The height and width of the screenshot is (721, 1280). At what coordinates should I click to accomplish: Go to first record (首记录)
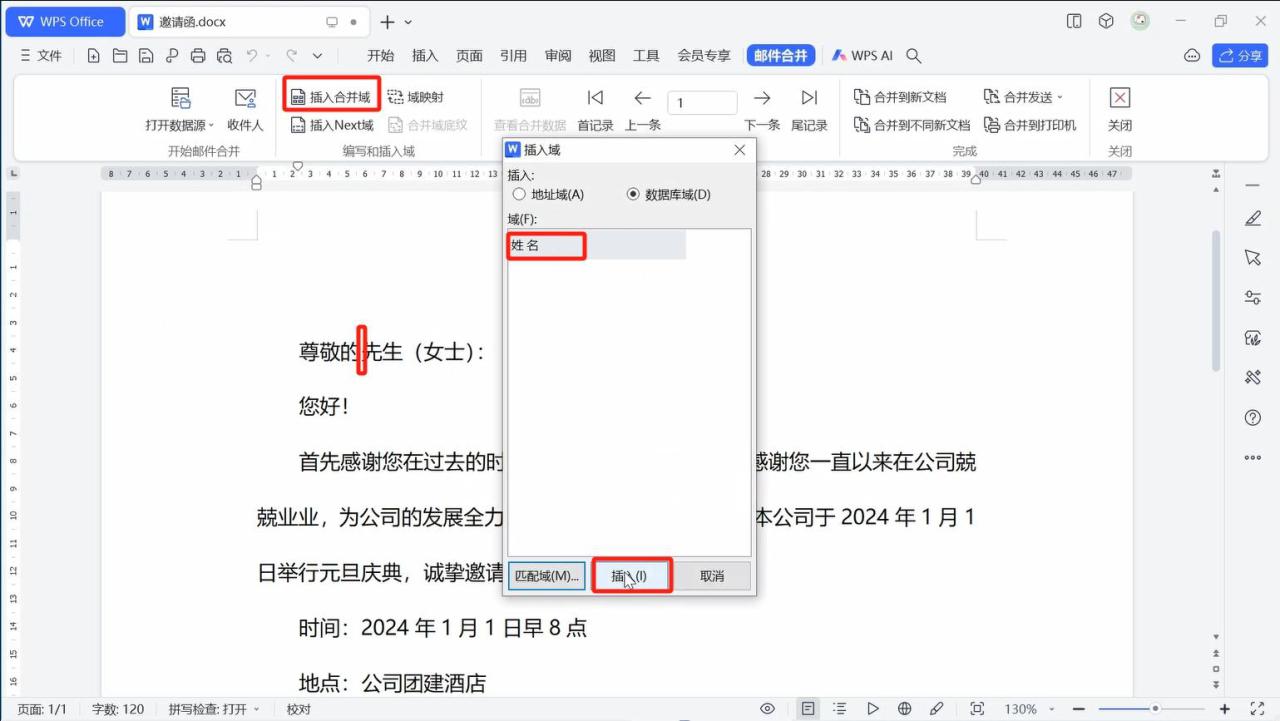595,110
